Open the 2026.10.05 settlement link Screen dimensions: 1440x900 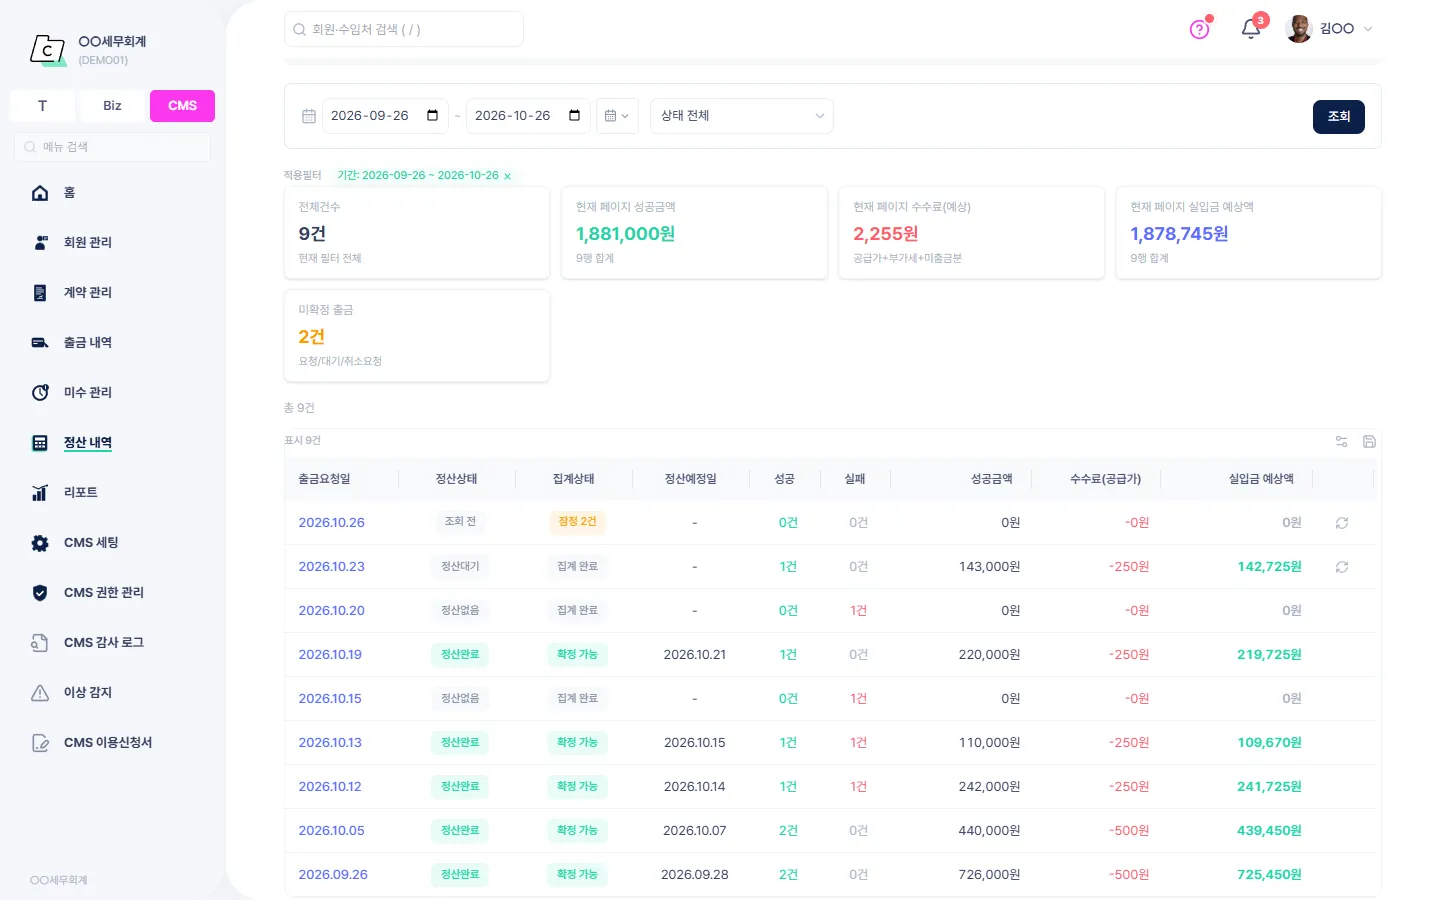tap(331, 831)
